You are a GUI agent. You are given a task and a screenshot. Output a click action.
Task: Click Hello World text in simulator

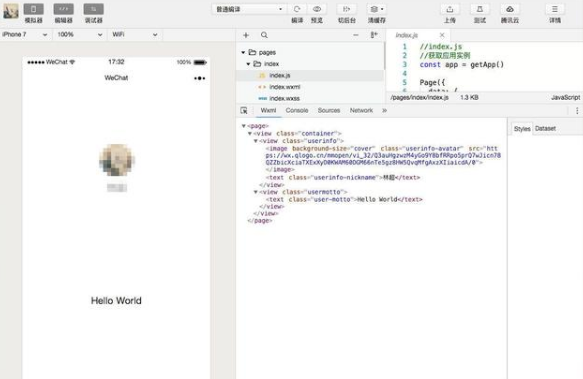click(116, 301)
